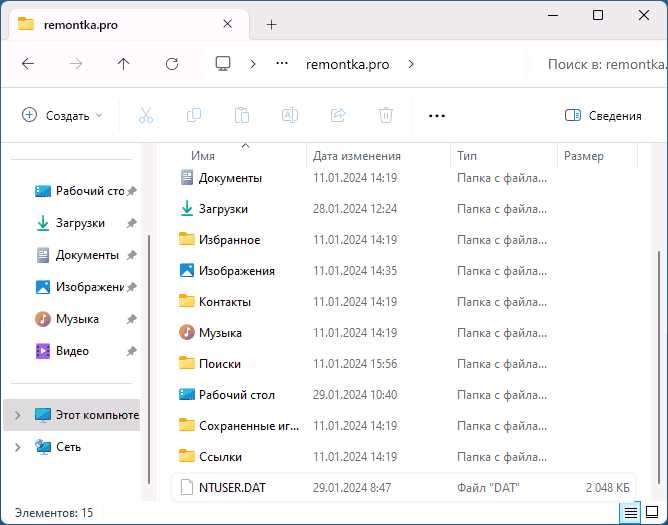Go up one folder level
Screen dimensions: 668x525
coord(124,64)
